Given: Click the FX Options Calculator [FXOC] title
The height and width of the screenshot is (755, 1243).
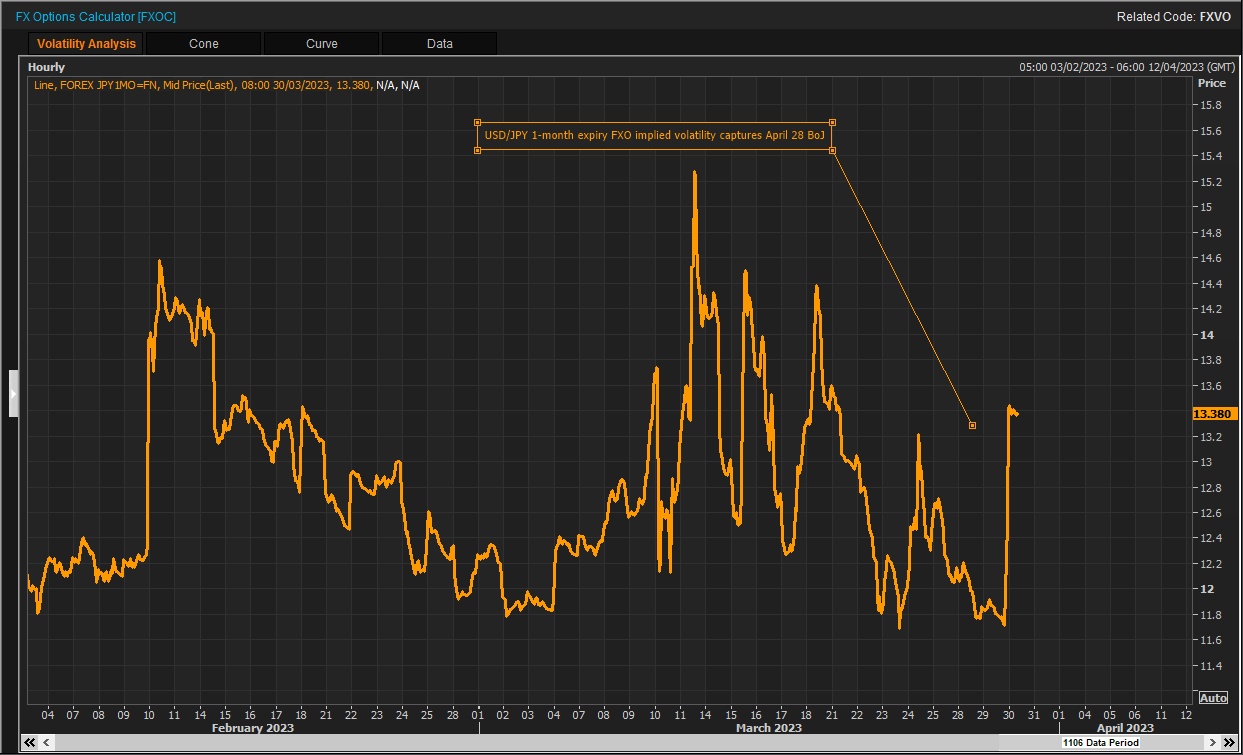Looking at the screenshot, I should coord(95,17).
